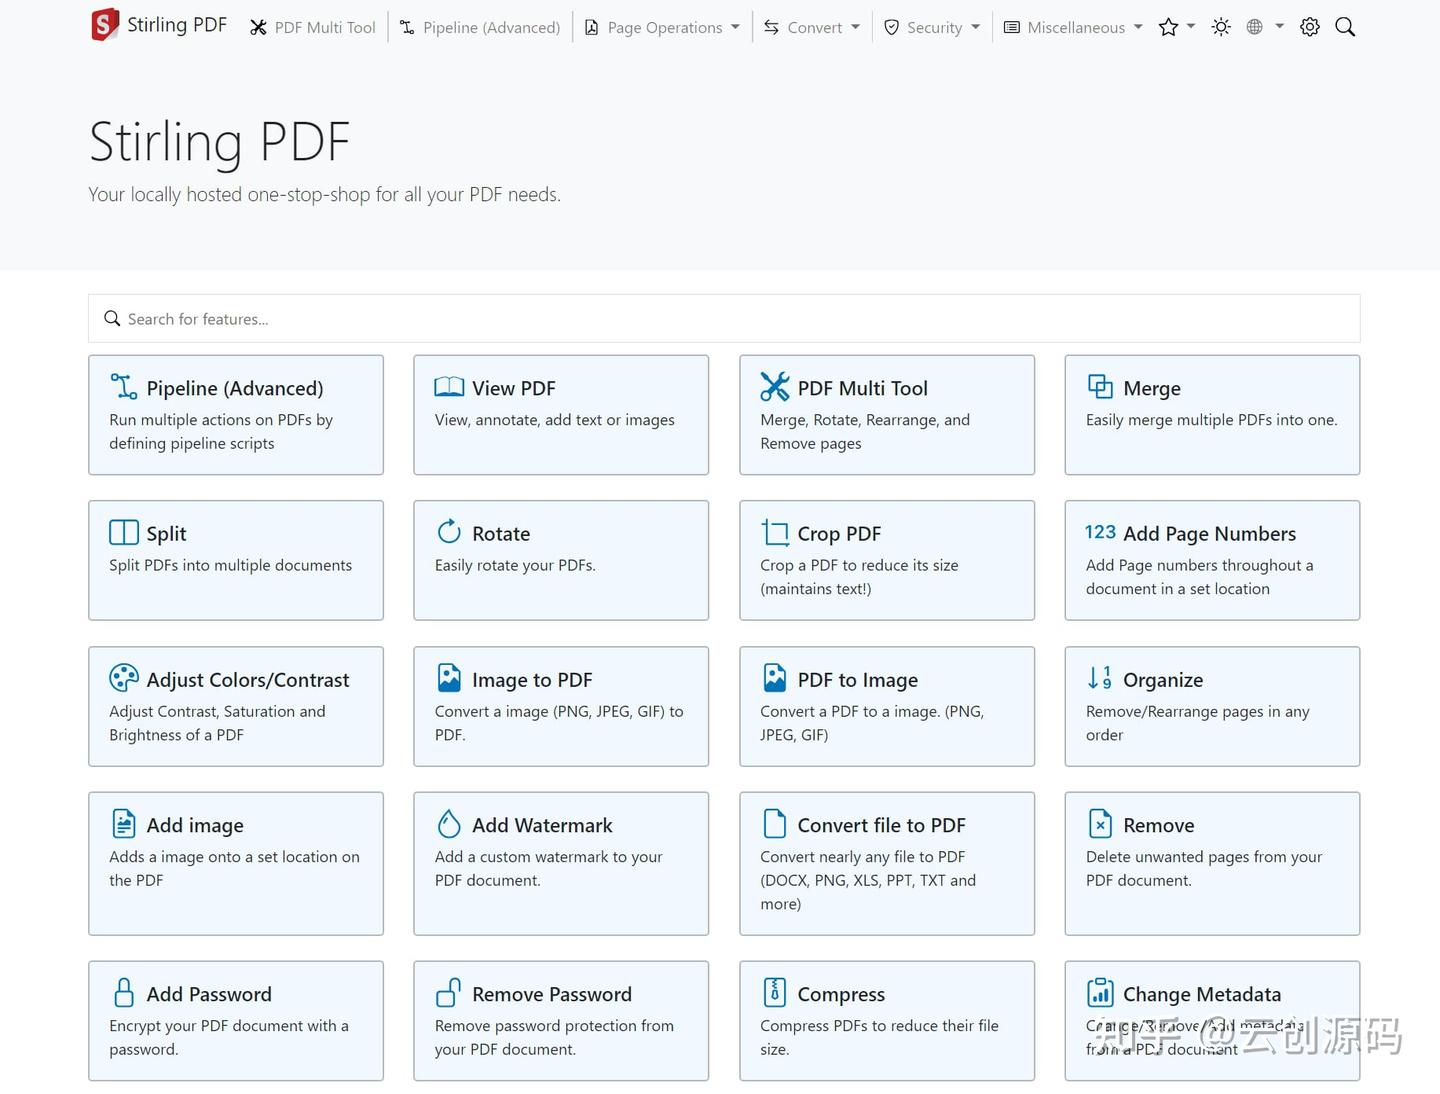Click the Adjust Colors/Contrast palette icon
Viewport: 1440px width, 1094px height.
click(x=123, y=678)
